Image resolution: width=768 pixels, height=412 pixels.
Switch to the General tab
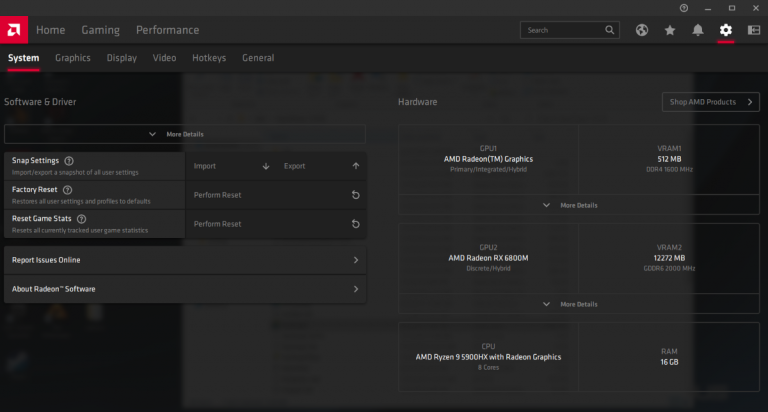click(258, 58)
